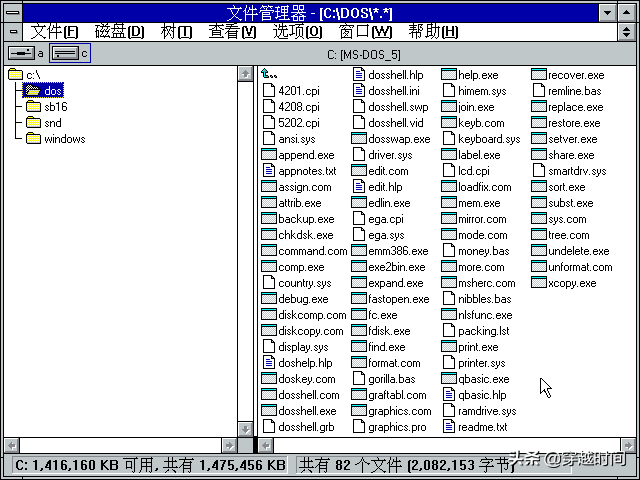Viewport: 640px width, 480px height.
Task: Click the dosshell.hlp document icon
Action: 359,74
